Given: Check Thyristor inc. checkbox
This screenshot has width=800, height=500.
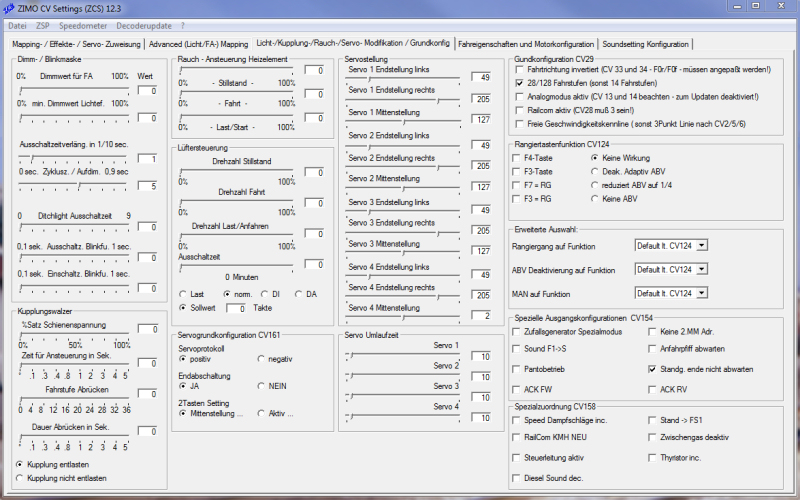Looking at the screenshot, I should (652, 458).
